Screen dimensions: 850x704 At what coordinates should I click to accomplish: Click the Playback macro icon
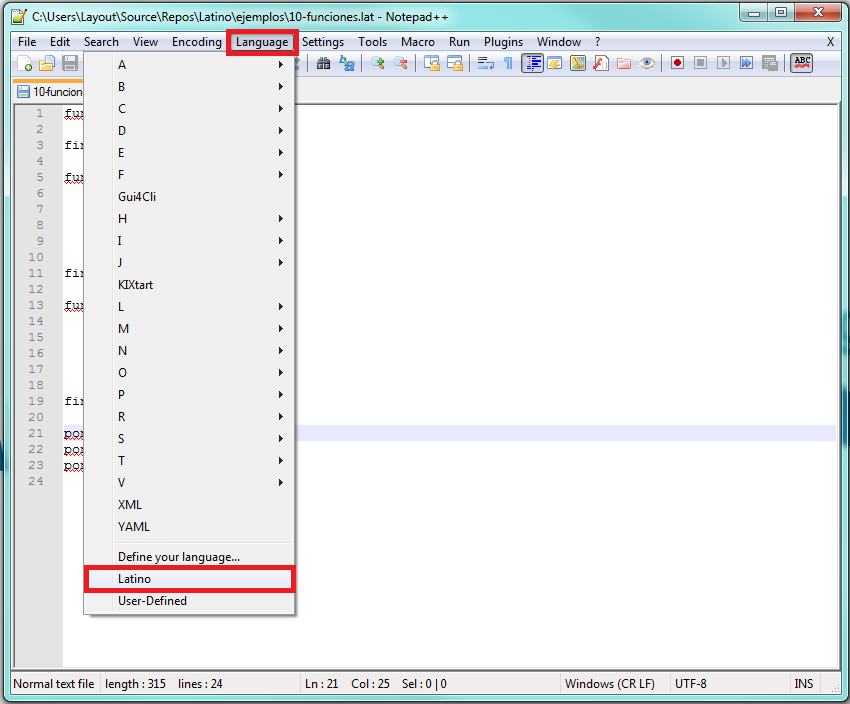tap(723, 63)
